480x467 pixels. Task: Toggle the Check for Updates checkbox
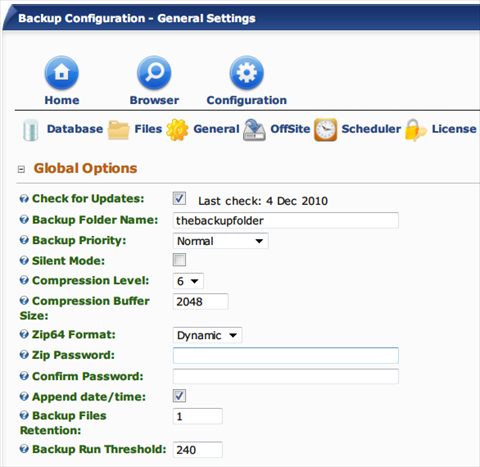click(179, 199)
